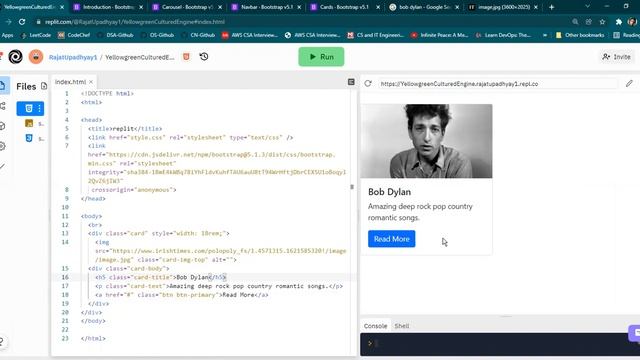Select the CSS file in Files list

coord(33,138)
